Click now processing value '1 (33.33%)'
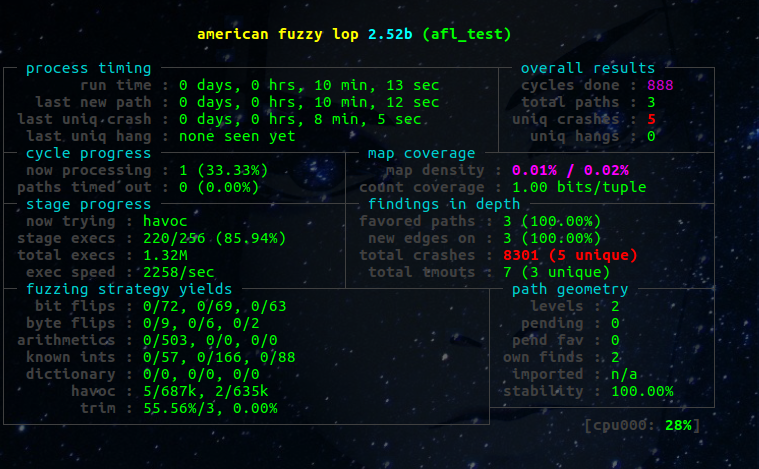The width and height of the screenshot is (759, 469). click(224, 170)
